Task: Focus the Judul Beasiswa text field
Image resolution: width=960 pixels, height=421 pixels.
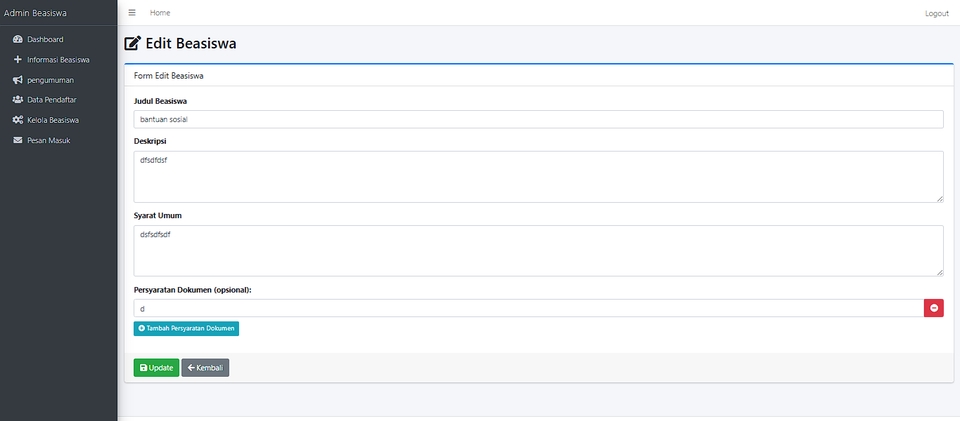Action: click(x=538, y=119)
